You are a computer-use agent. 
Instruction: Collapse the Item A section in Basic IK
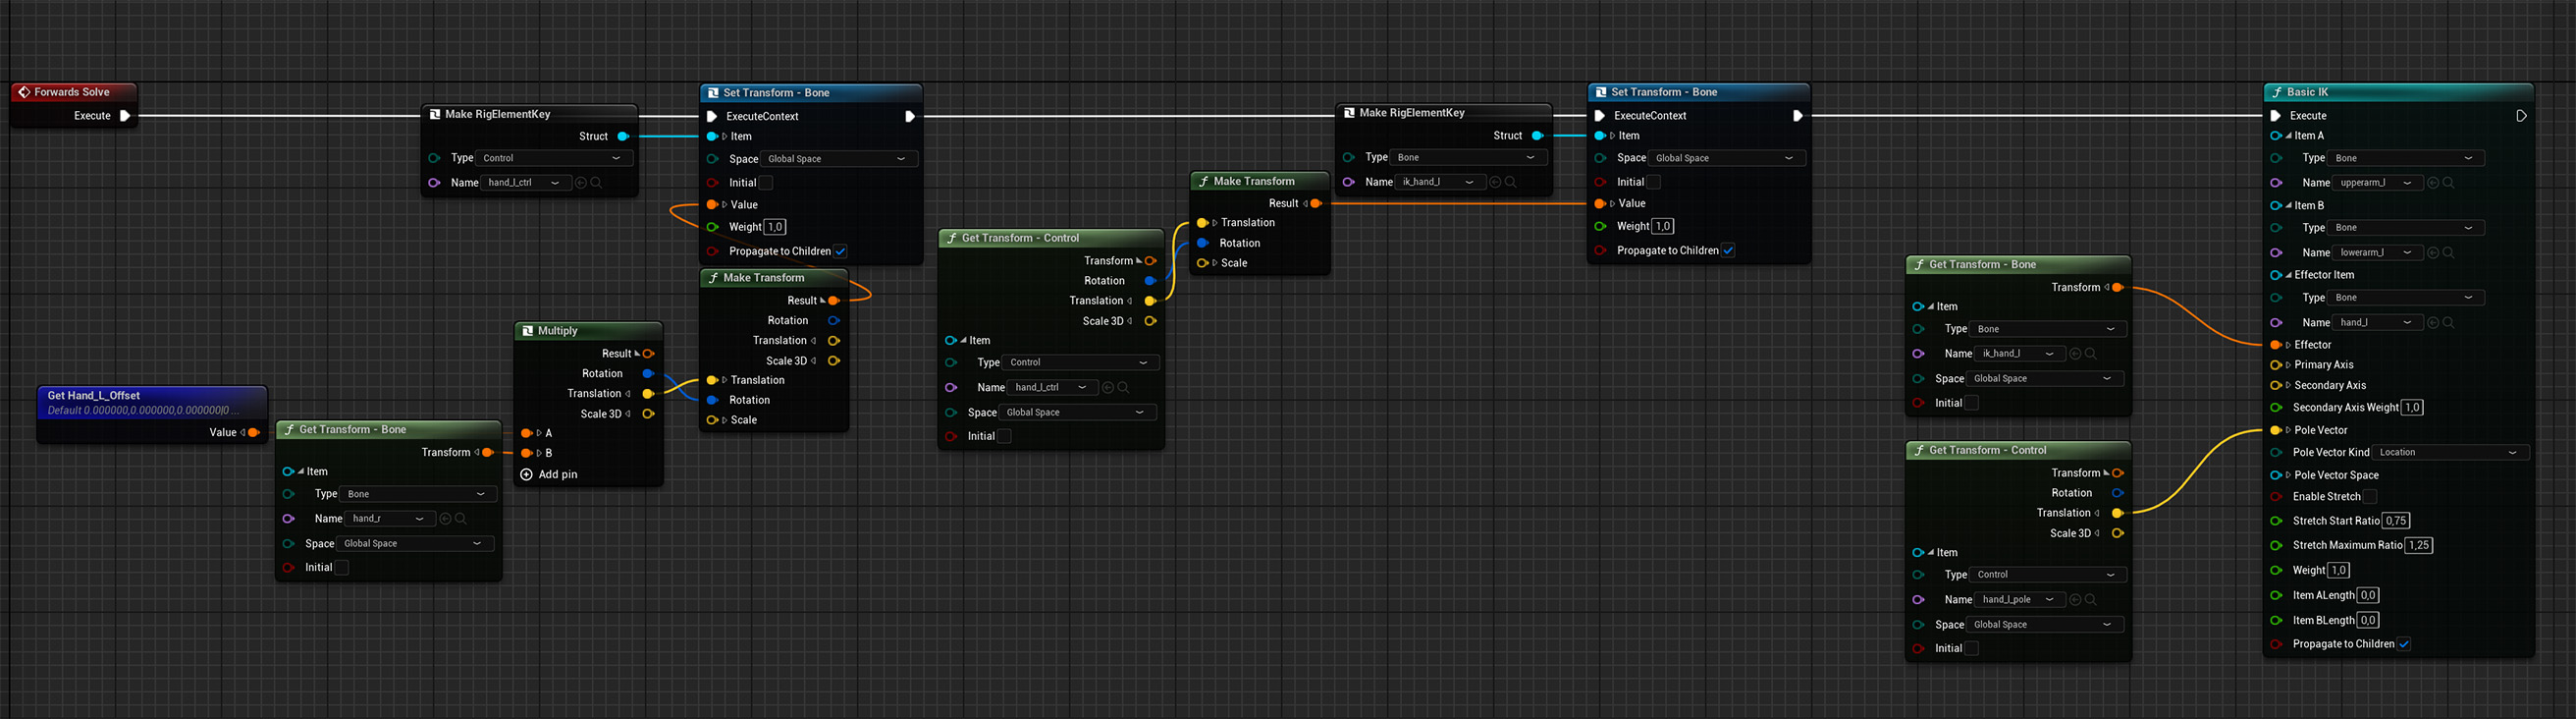coord(2289,136)
